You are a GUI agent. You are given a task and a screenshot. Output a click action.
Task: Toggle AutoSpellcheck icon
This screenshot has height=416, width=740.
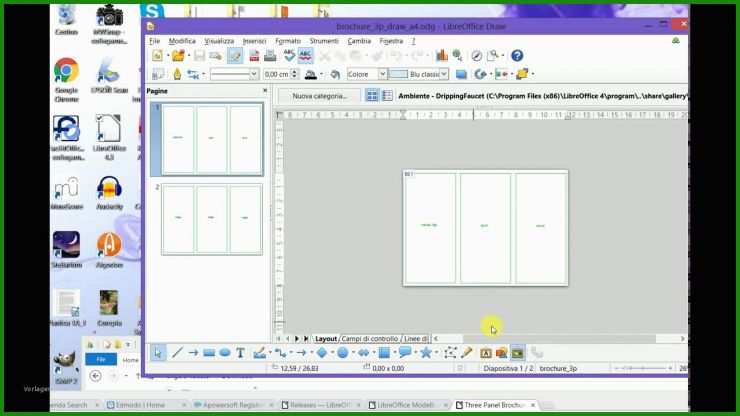305,56
